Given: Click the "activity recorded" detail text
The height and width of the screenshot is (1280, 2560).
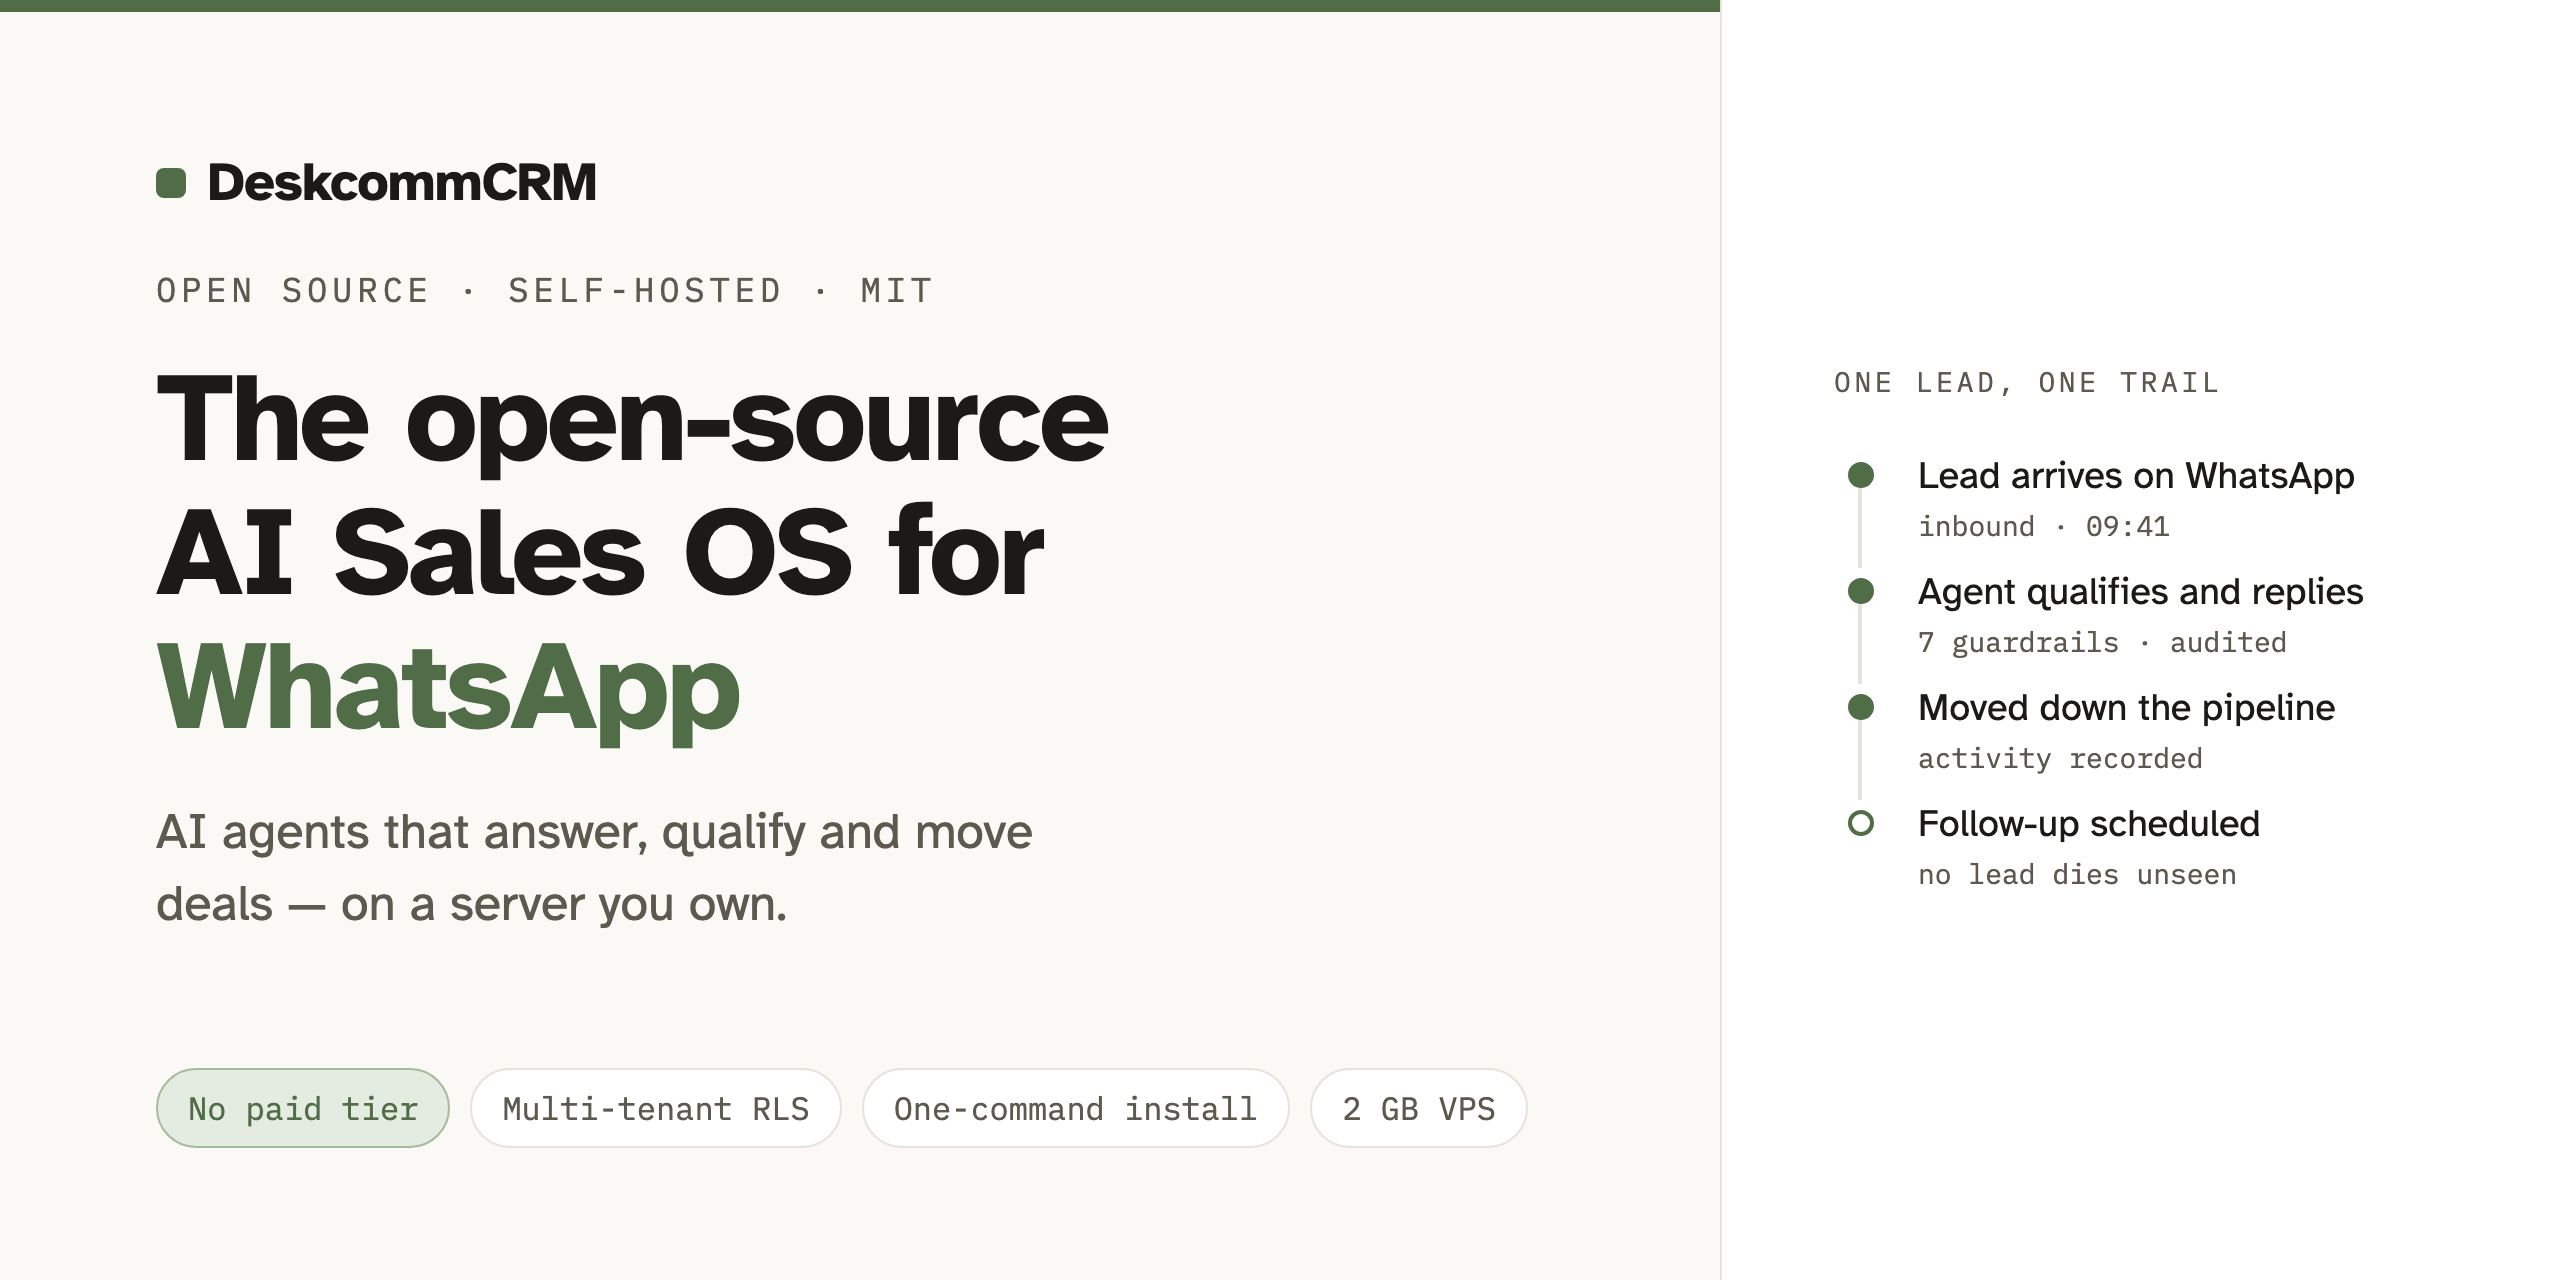Looking at the screenshot, I should (2060, 759).
